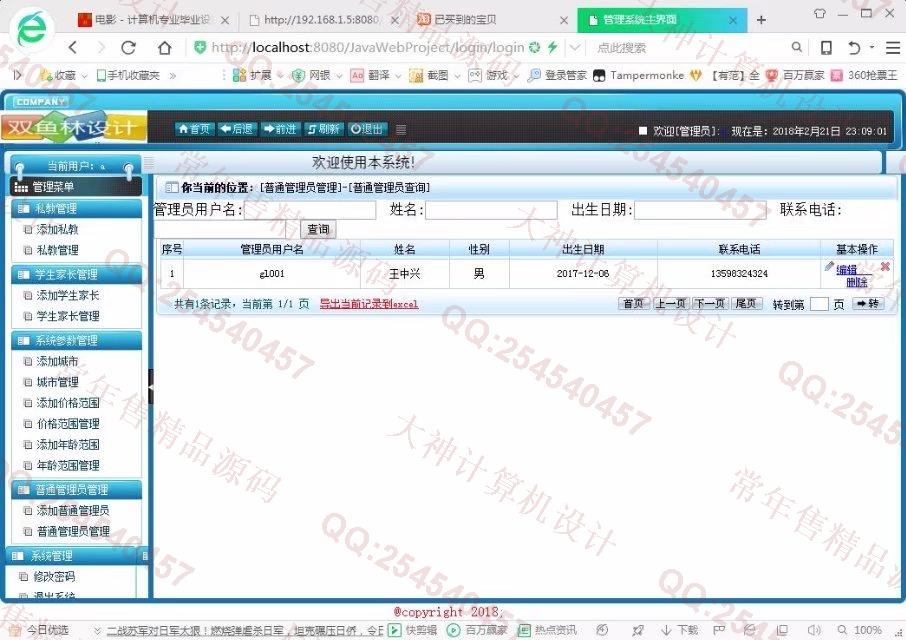This screenshot has width=906, height=640.
Task: Click the browser undo/restore arrow icon
Action: (855, 47)
